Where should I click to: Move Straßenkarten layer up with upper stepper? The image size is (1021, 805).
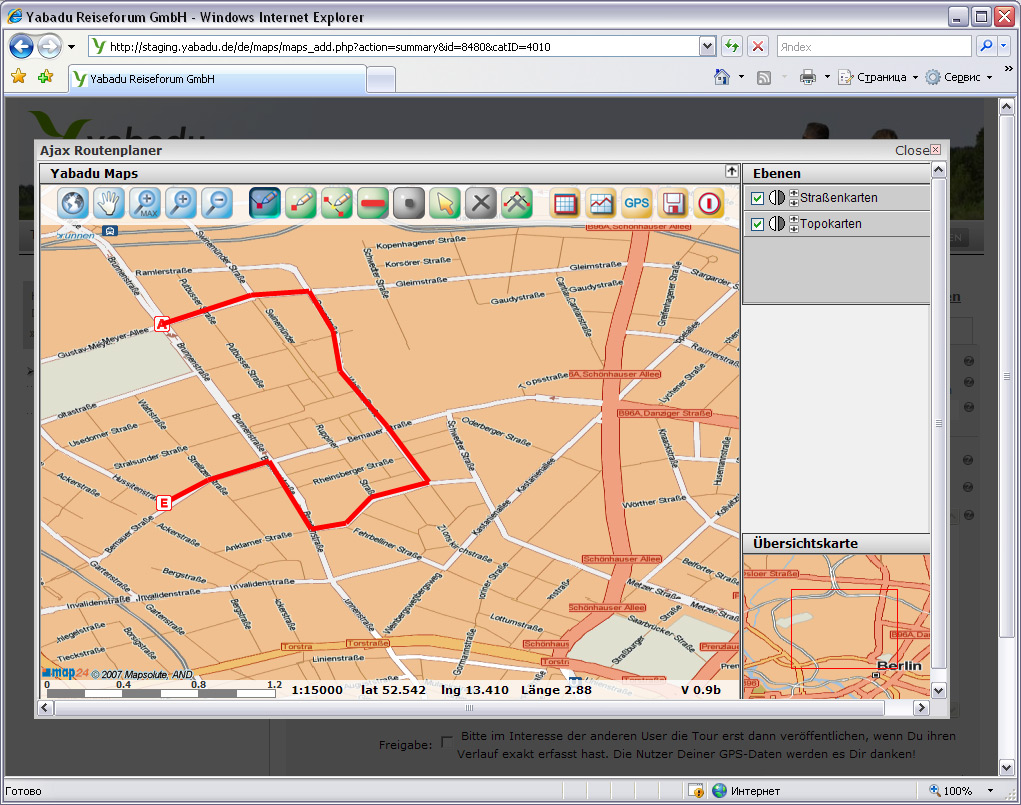pyautogui.click(x=794, y=193)
